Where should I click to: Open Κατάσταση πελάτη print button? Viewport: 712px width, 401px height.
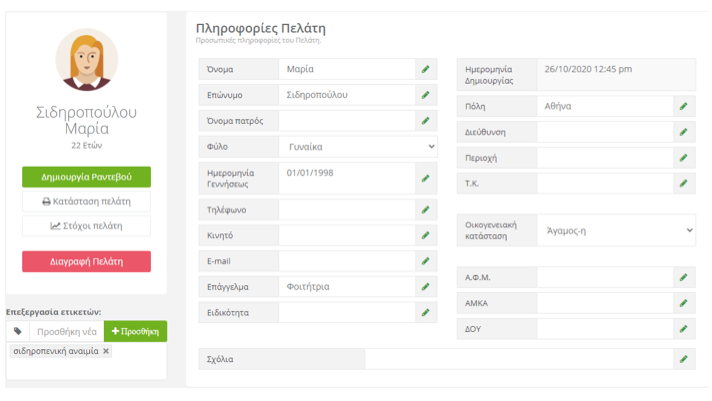point(86,201)
